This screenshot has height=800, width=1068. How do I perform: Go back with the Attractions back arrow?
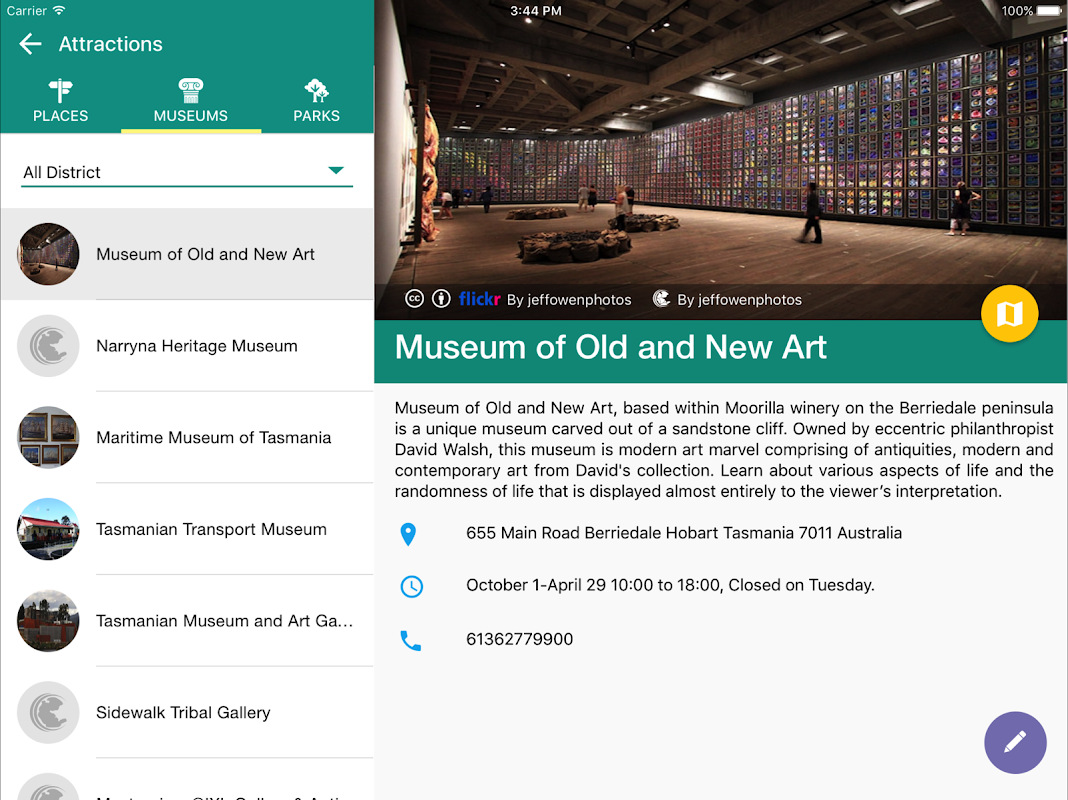point(31,44)
